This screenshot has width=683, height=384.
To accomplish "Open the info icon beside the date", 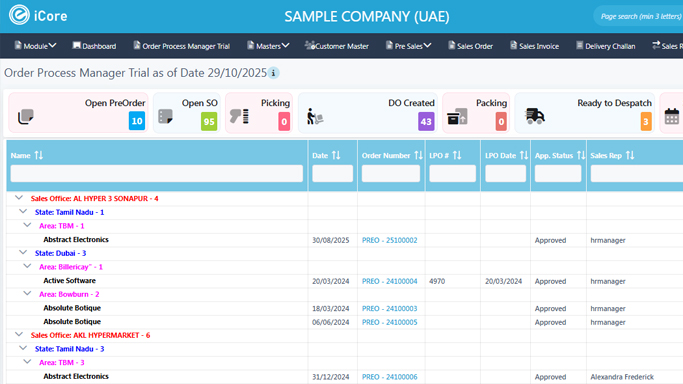I will tap(274, 73).
